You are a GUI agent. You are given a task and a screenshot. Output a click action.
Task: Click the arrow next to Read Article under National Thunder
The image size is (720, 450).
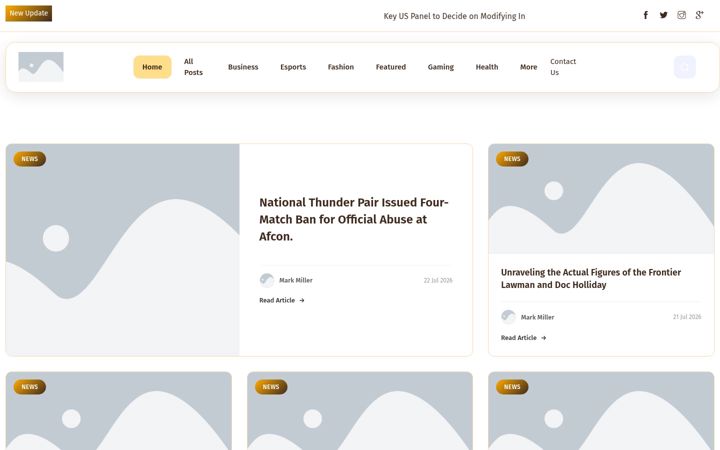[302, 300]
